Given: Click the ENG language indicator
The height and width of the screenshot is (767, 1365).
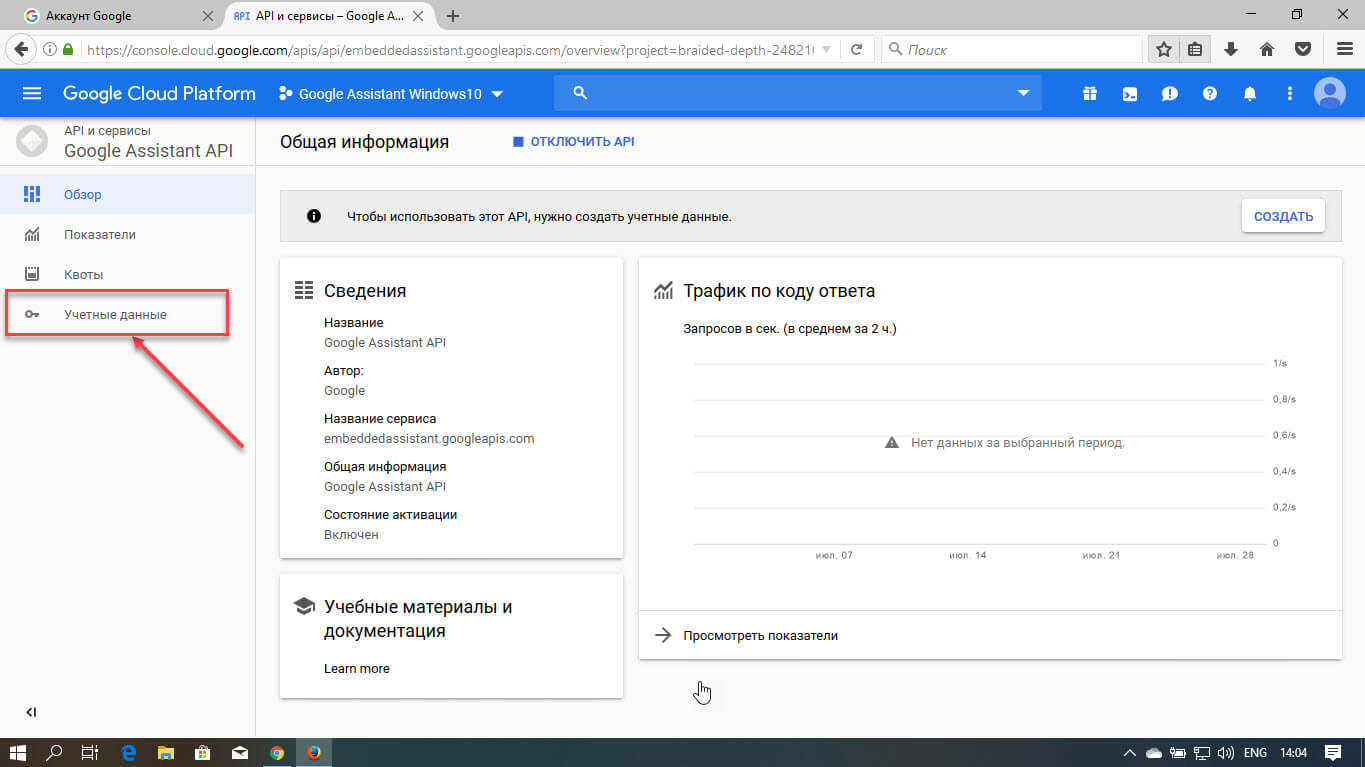Looking at the screenshot, I should click(x=1256, y=752).
